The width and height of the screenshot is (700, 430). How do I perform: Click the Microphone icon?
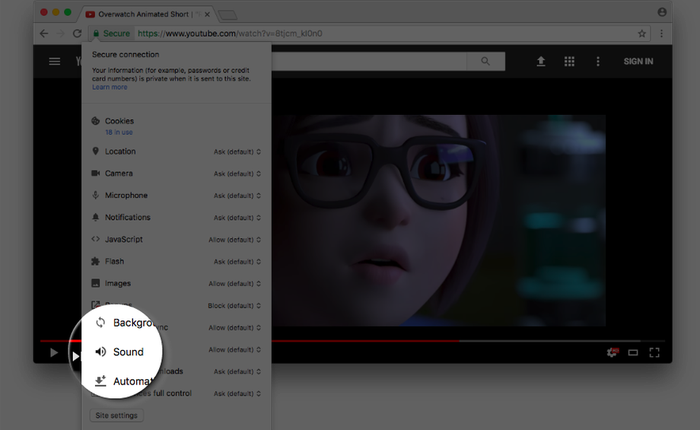coord(95,195)
